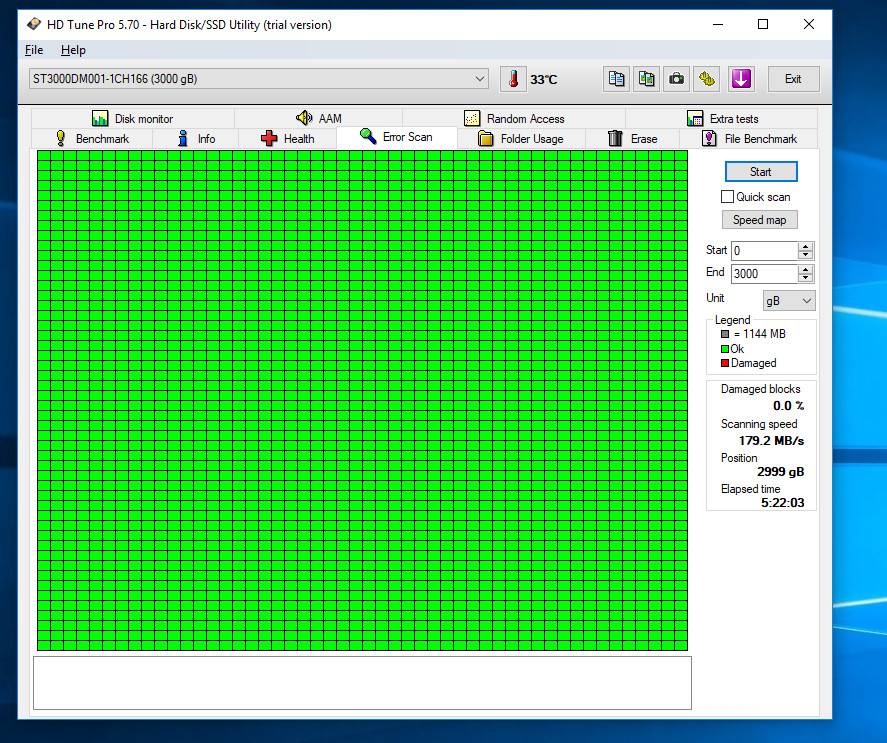
Task: Open options with yellow gears icon
Action: (707, 79)
